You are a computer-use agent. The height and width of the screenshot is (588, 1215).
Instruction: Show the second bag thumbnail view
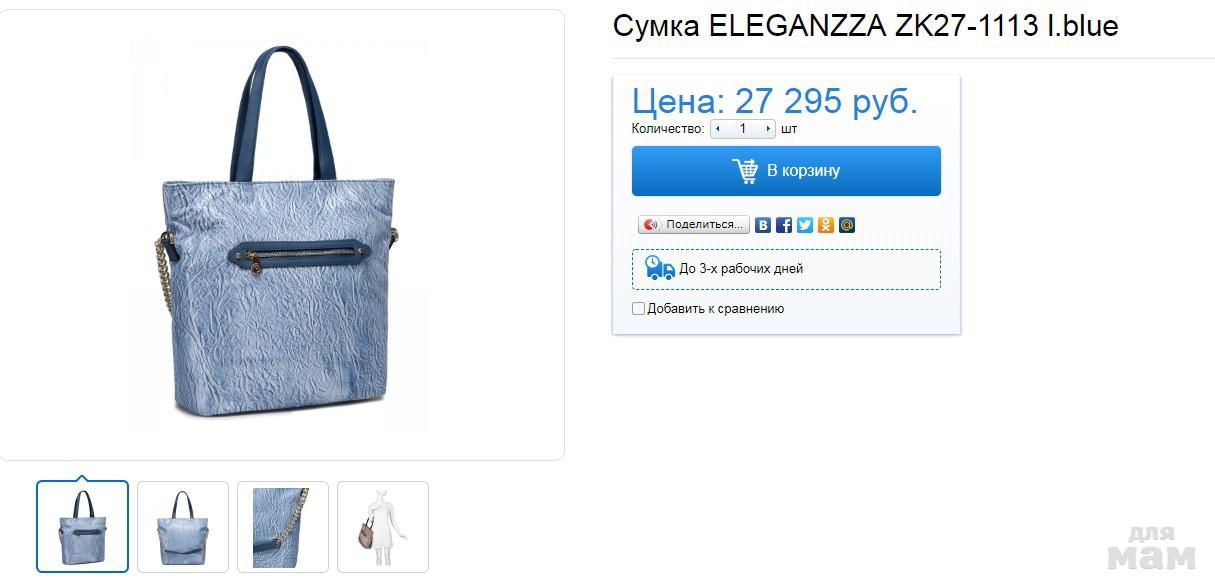pyautogui.click(x=183, y=526)
